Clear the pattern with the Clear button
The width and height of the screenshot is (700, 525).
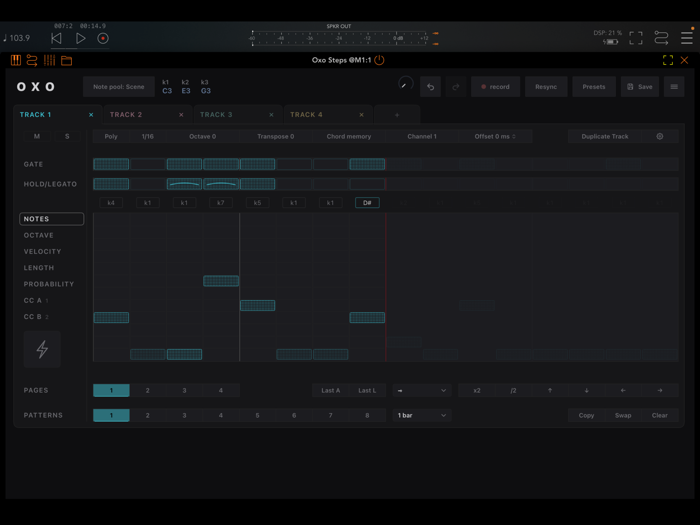pos(659,415)
